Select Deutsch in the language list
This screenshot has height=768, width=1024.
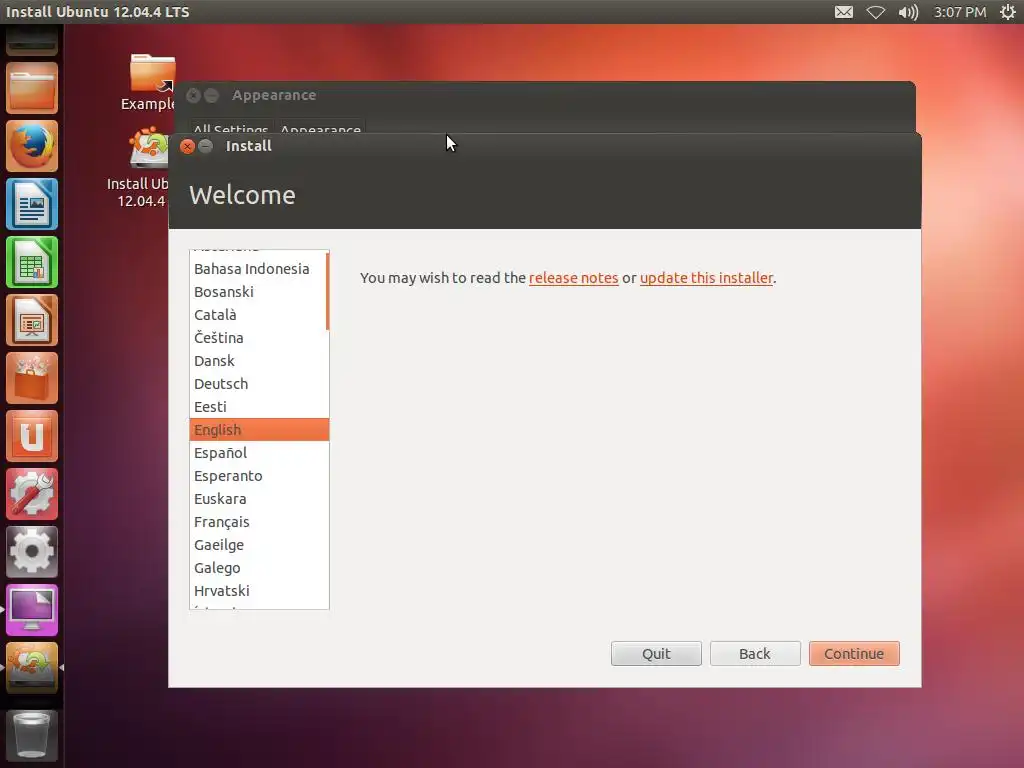pos(257,384)
